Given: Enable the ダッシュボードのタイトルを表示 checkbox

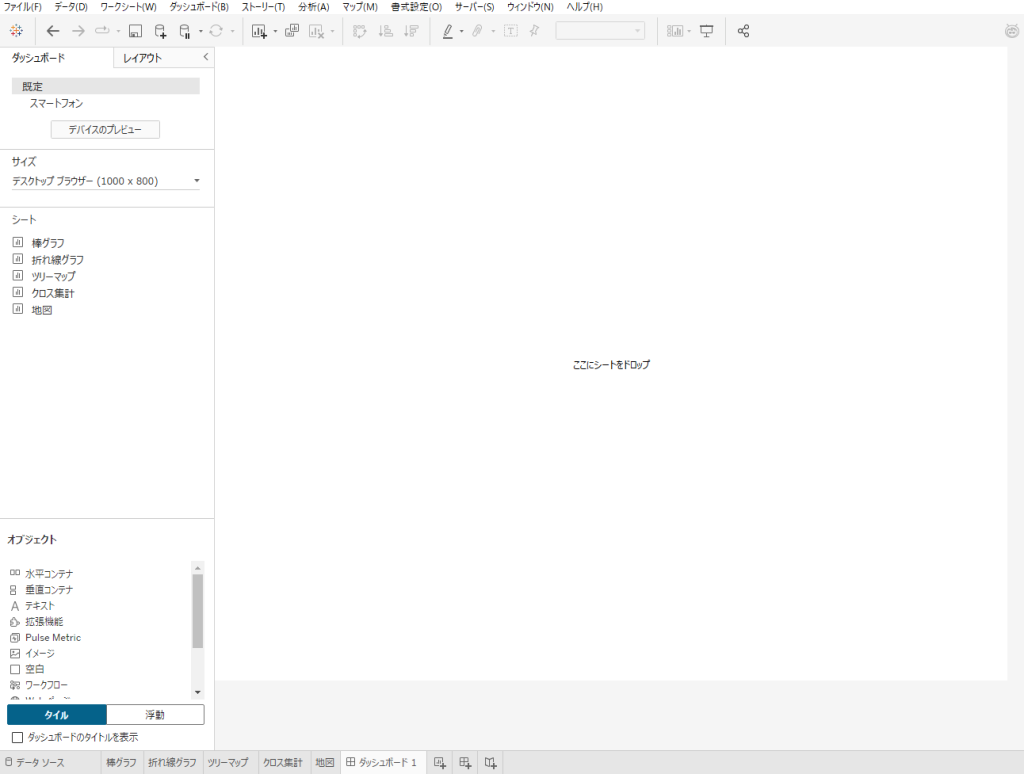Looking at the screenshot, I should click(x=16, y=737).
